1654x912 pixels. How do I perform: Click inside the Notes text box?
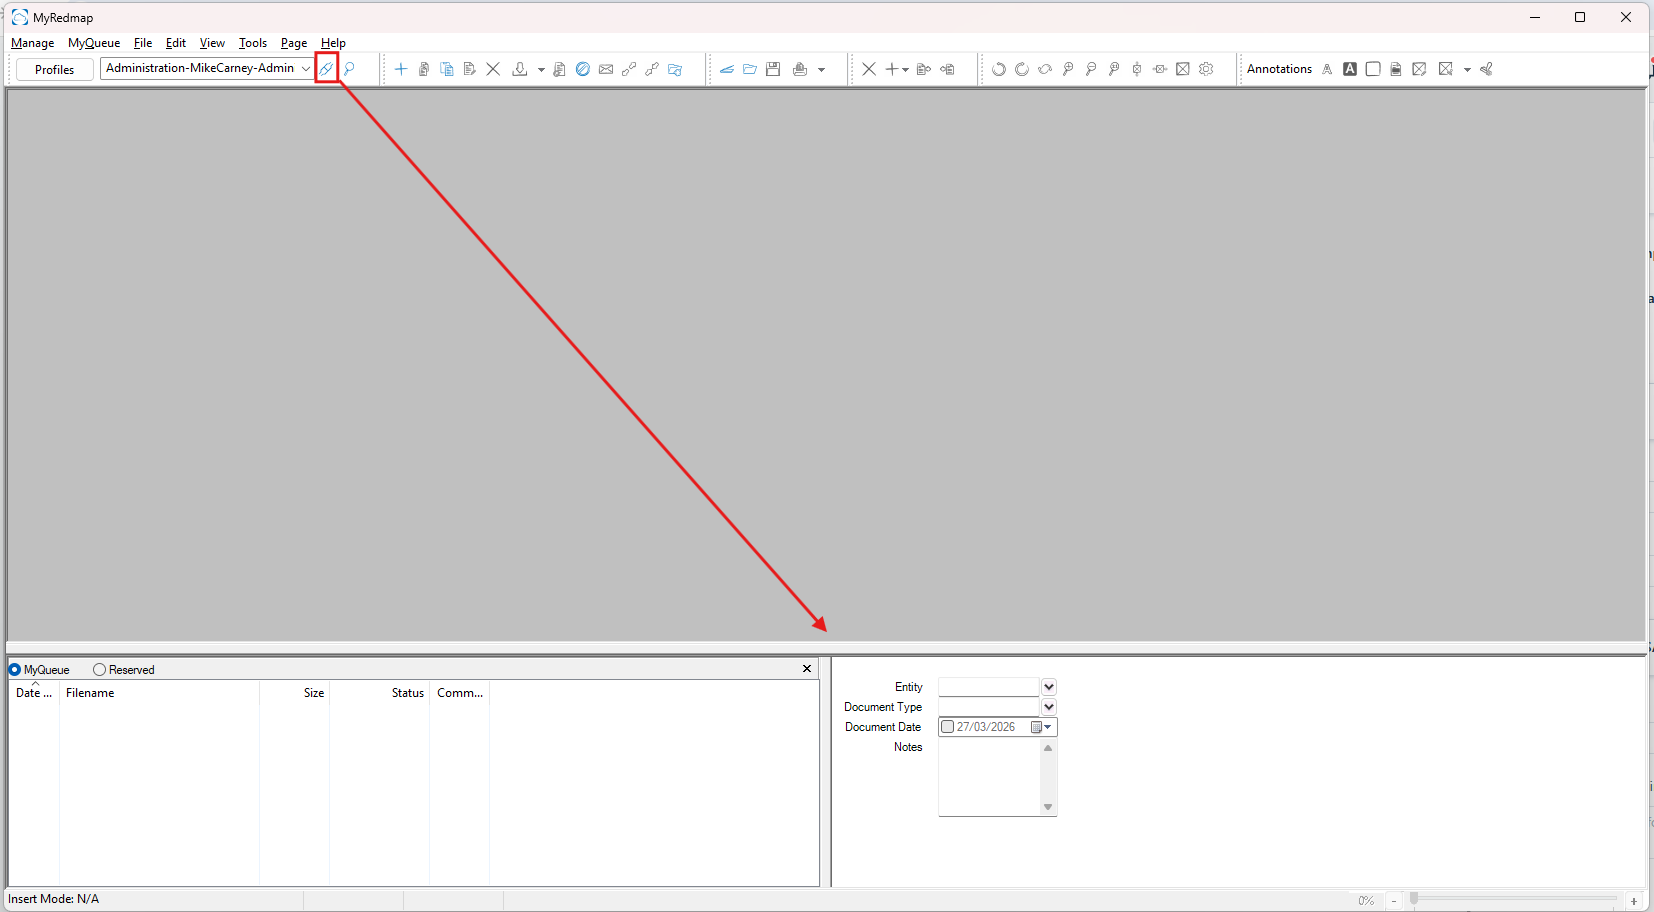989,778
